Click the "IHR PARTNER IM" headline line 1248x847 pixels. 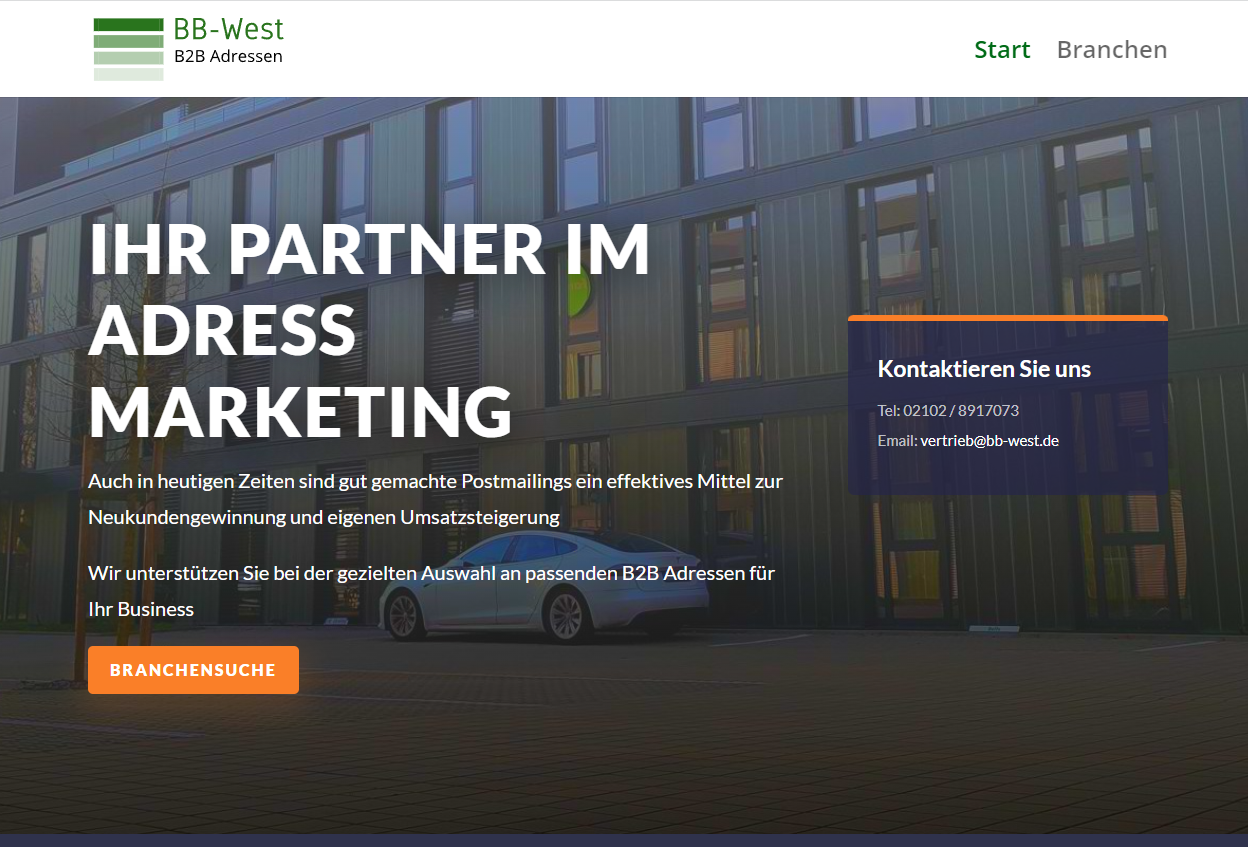(x=369, y=249)
